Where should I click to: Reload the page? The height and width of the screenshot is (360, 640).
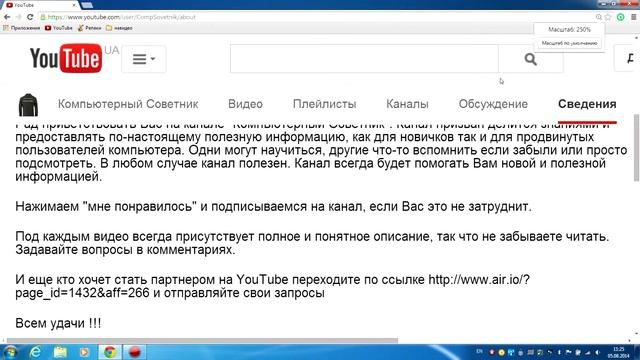click(30, 17)
